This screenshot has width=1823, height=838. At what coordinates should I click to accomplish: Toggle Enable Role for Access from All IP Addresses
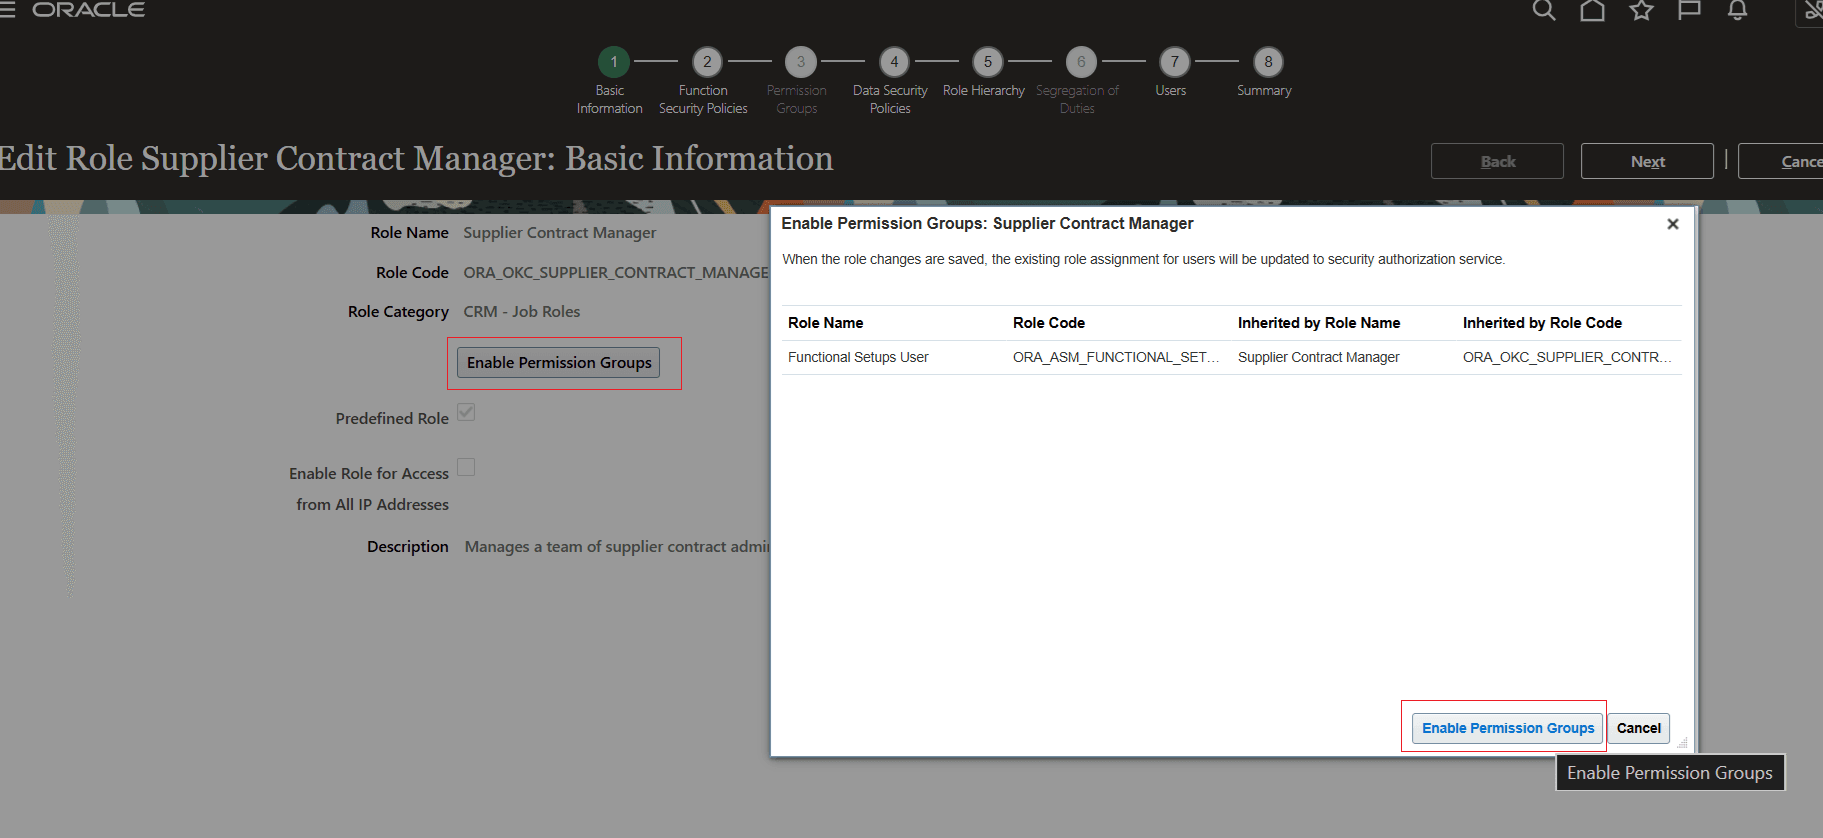tap(466, 467)
